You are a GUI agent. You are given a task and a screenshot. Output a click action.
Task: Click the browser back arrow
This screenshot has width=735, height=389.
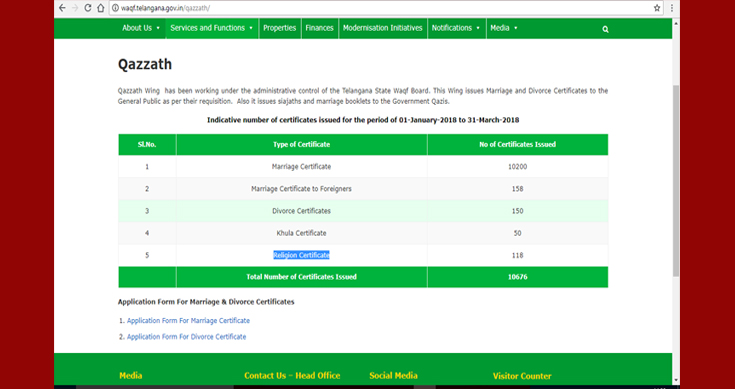click(x=62, y=8)
